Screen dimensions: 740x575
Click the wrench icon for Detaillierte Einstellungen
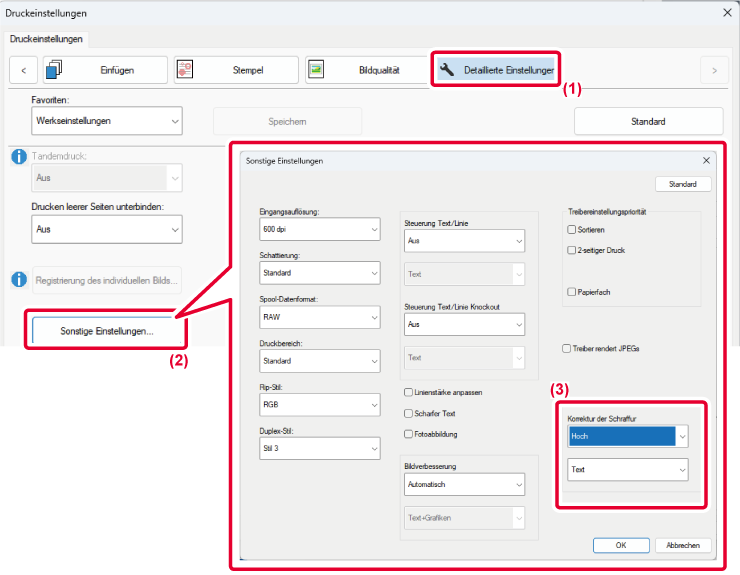[447, 70]
